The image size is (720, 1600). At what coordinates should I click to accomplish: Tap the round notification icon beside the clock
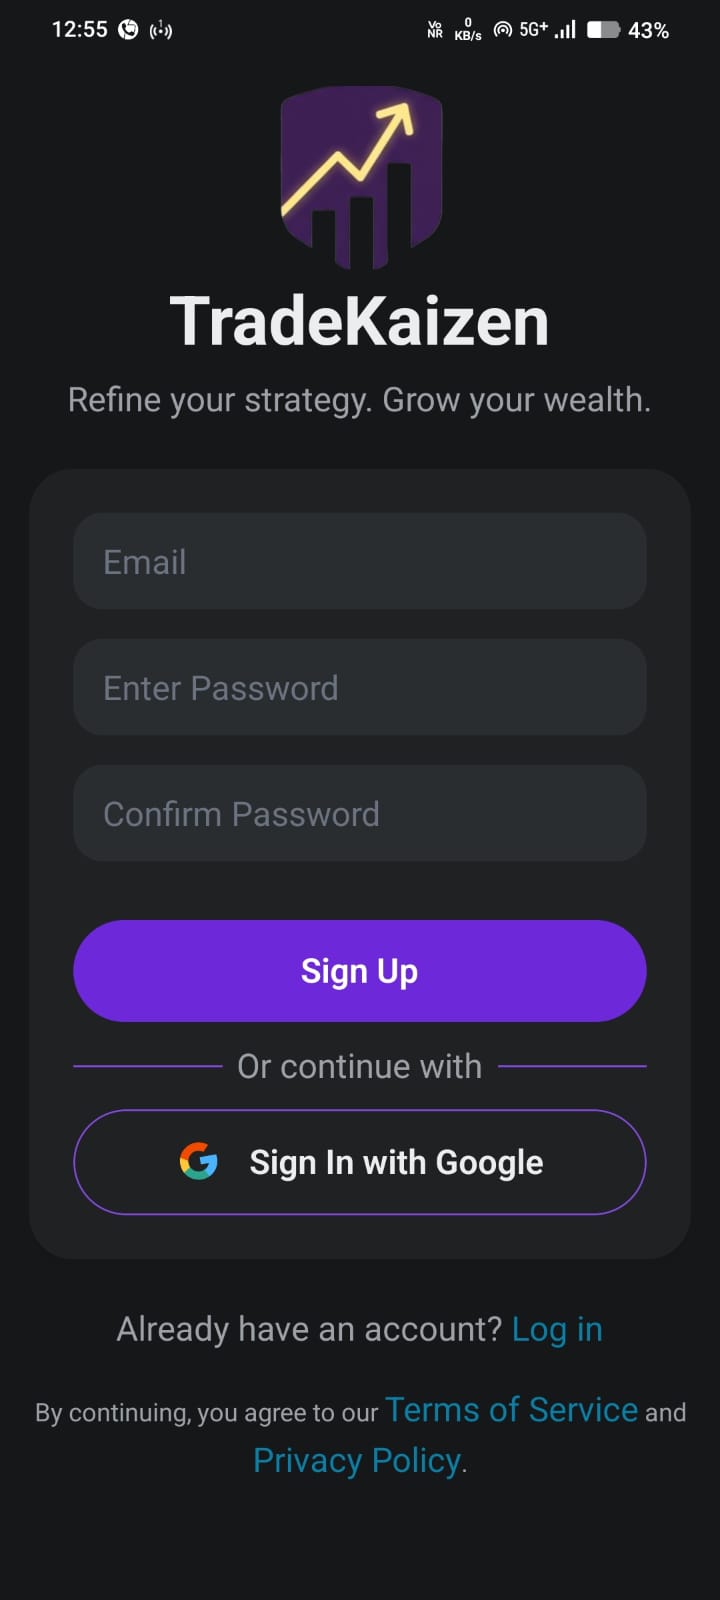click(x=128, y=30)
